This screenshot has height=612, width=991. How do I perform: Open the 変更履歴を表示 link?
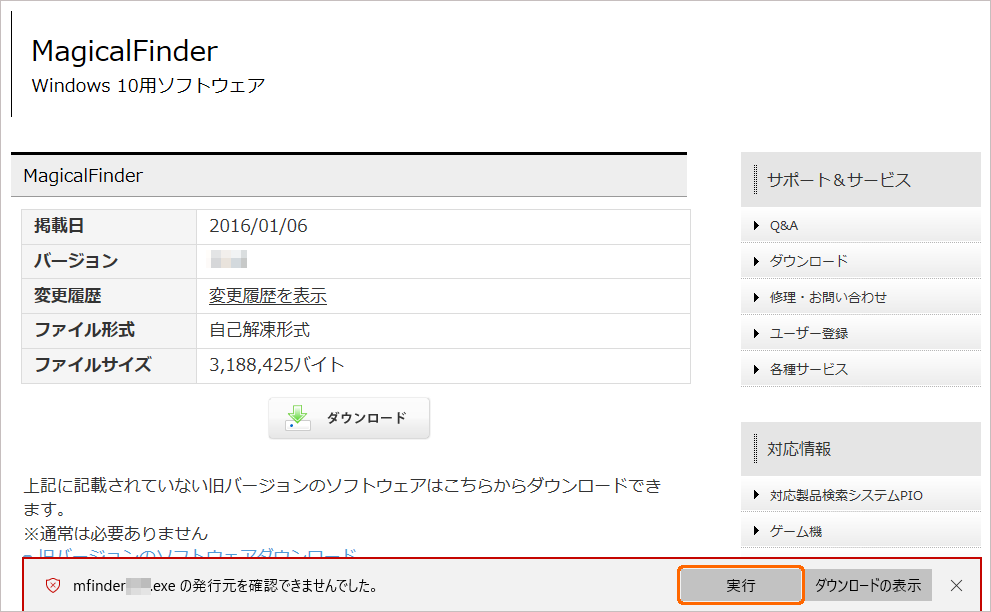268,296
